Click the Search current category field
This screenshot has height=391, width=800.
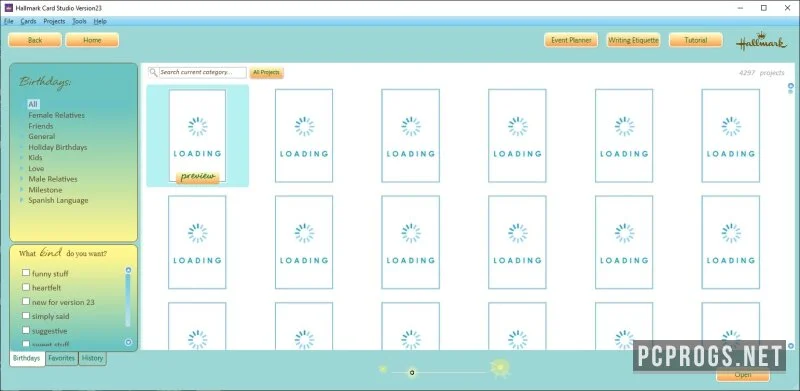(x=203, y=72)
